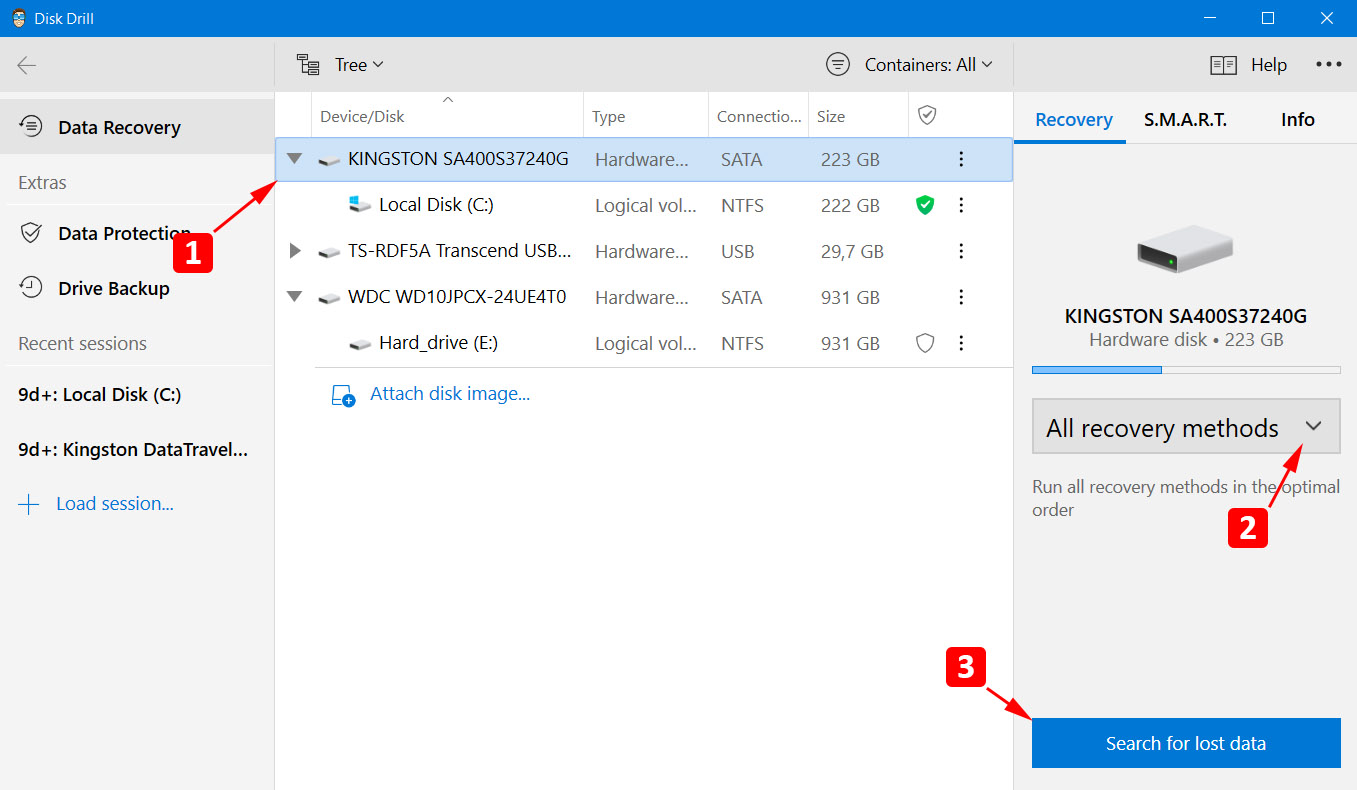The height and width of the screenshot is (790, 1357).
Task: Open the All recovery methods dropdown
Action: pos(1186,428)
